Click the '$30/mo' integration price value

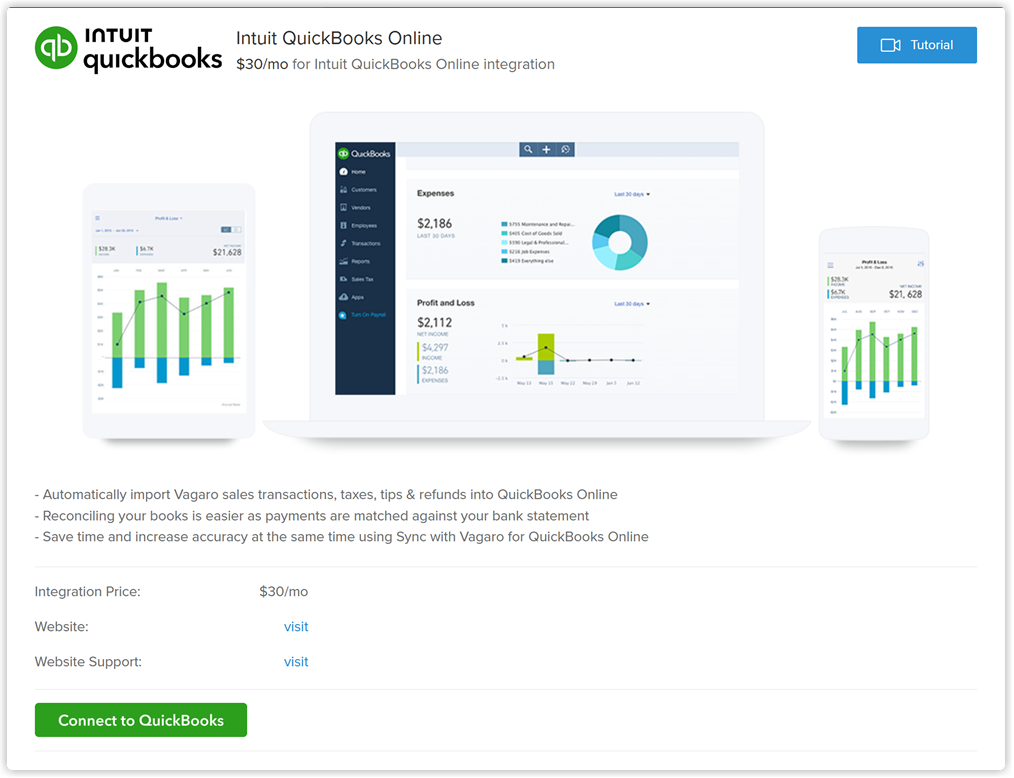coord(283,592)
